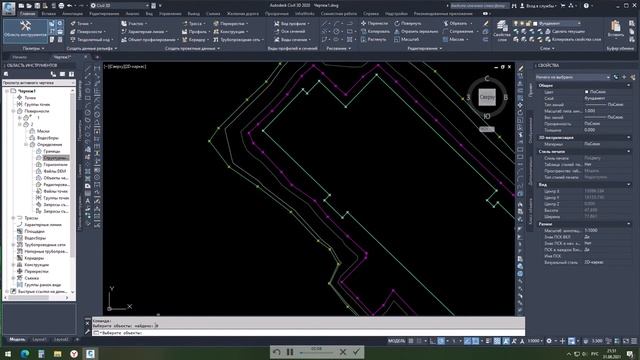Click the recording progress slider
The height and width of the screenshot is (360, 640).
[317, 352]
